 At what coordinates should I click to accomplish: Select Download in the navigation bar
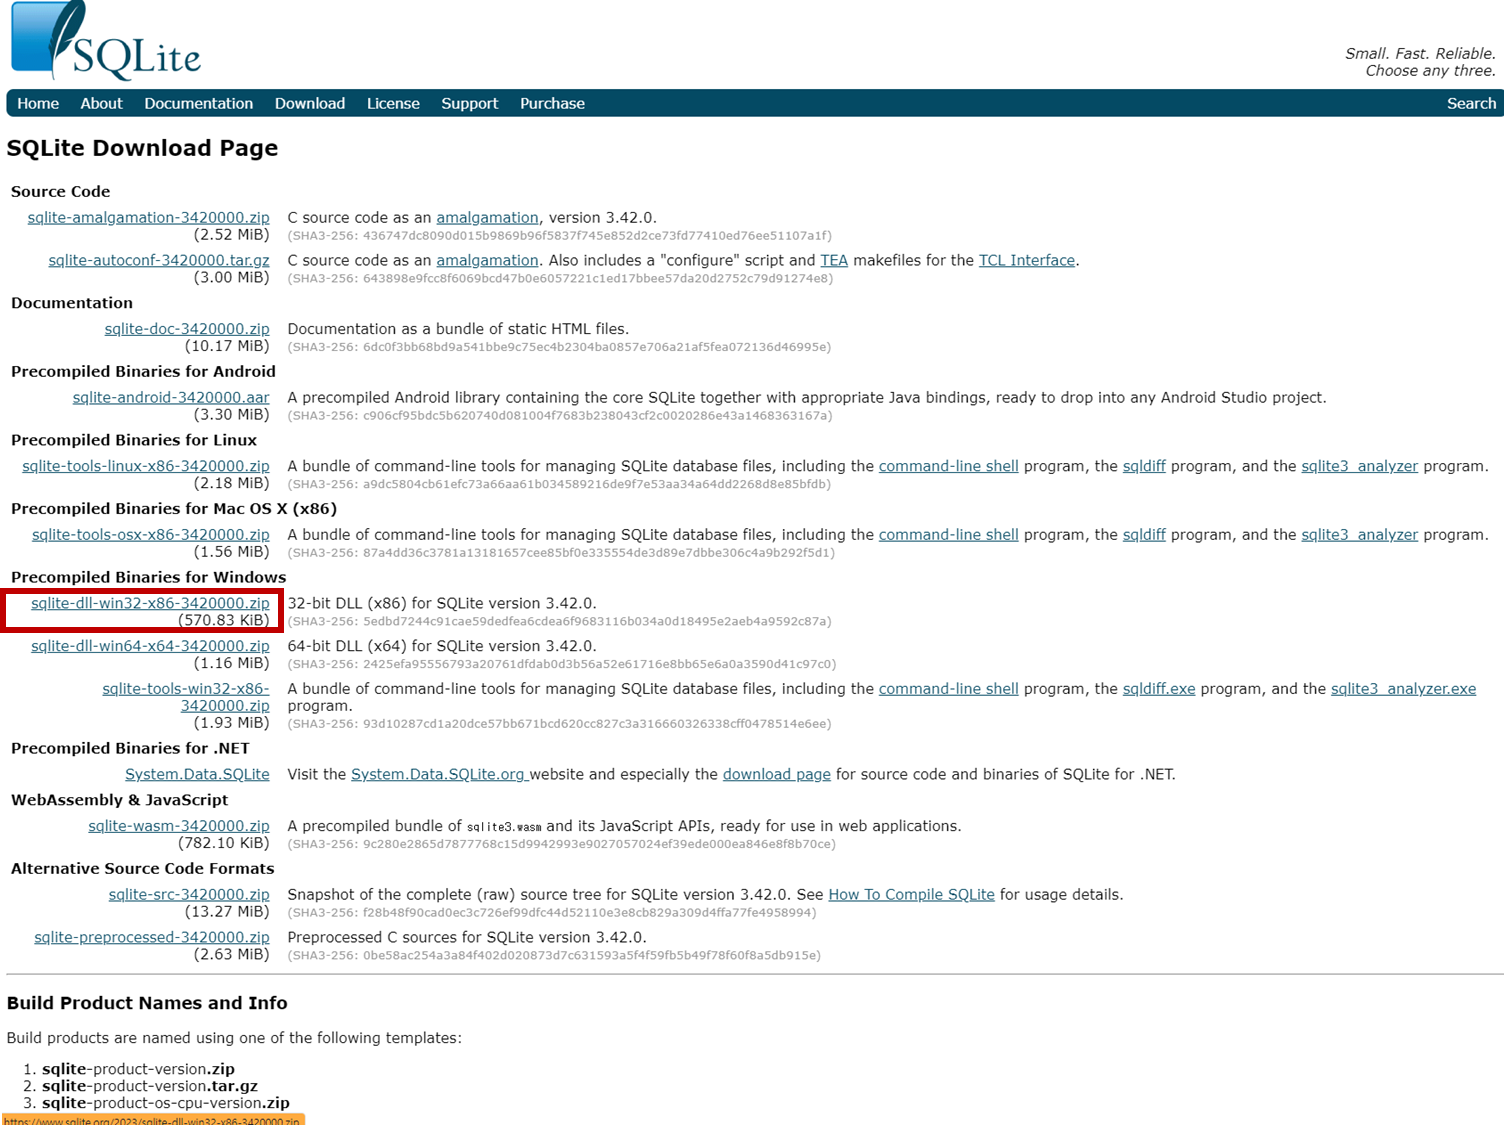pyautogui.click(x=310, y=103)
